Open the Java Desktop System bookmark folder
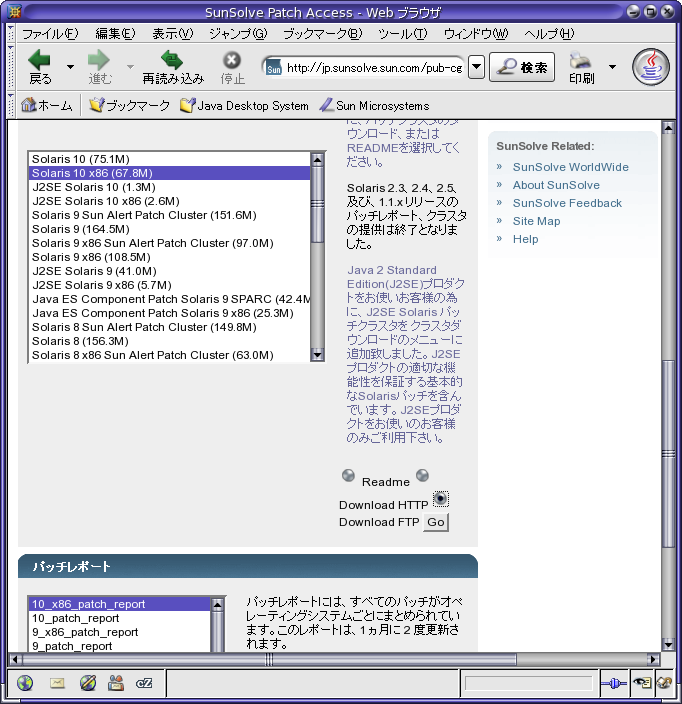 click(244, 106)
